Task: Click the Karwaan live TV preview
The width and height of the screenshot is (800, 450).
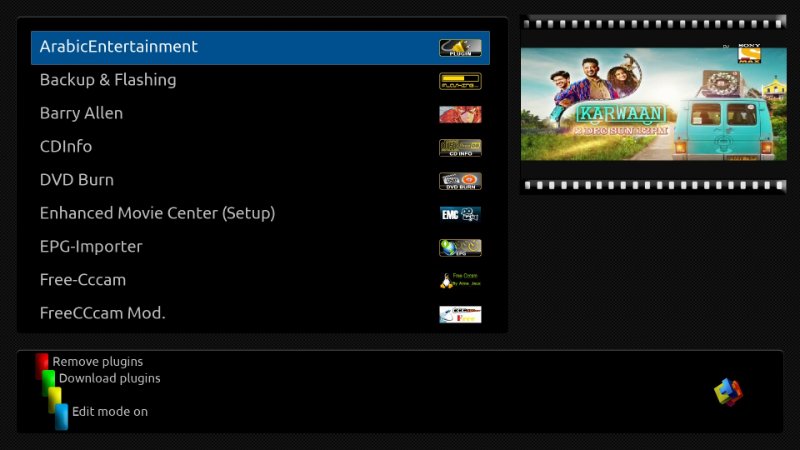Action: click(x=654, y=104)
